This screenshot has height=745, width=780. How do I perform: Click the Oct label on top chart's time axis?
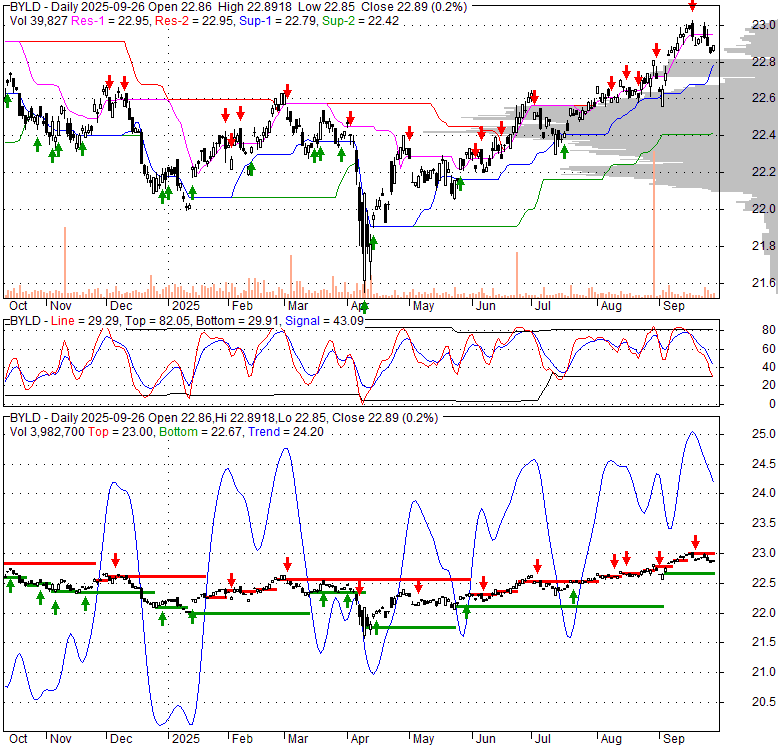point(18,306)
